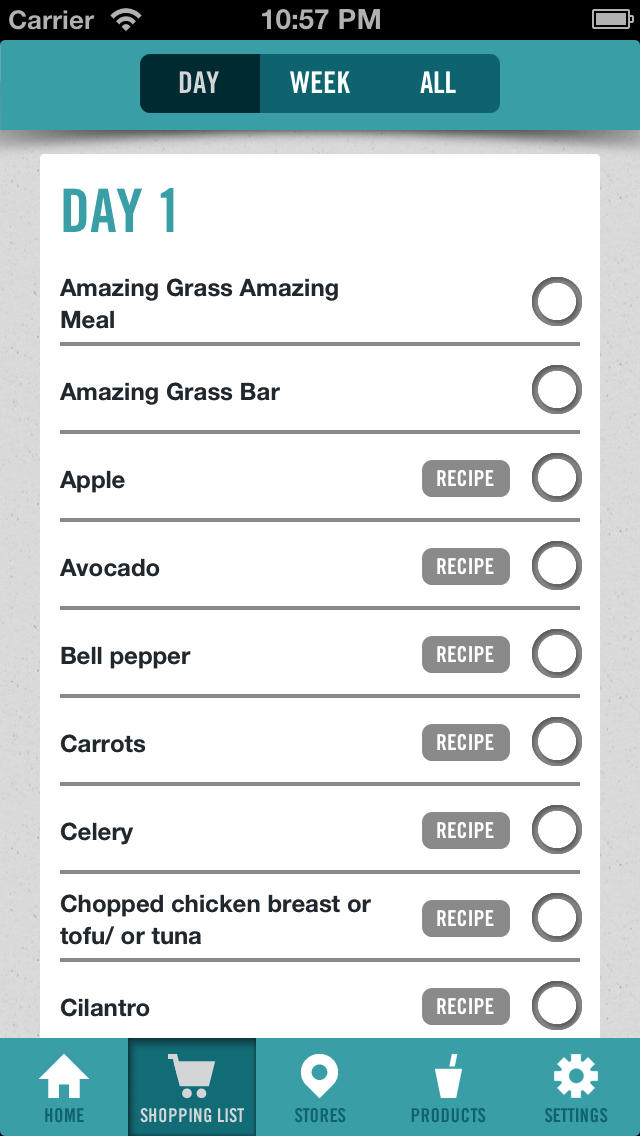This screenshot has width=640, height=1136.
Task: Check off Amazing Grass Amazing Meal
Action: [x=556, y=302]
